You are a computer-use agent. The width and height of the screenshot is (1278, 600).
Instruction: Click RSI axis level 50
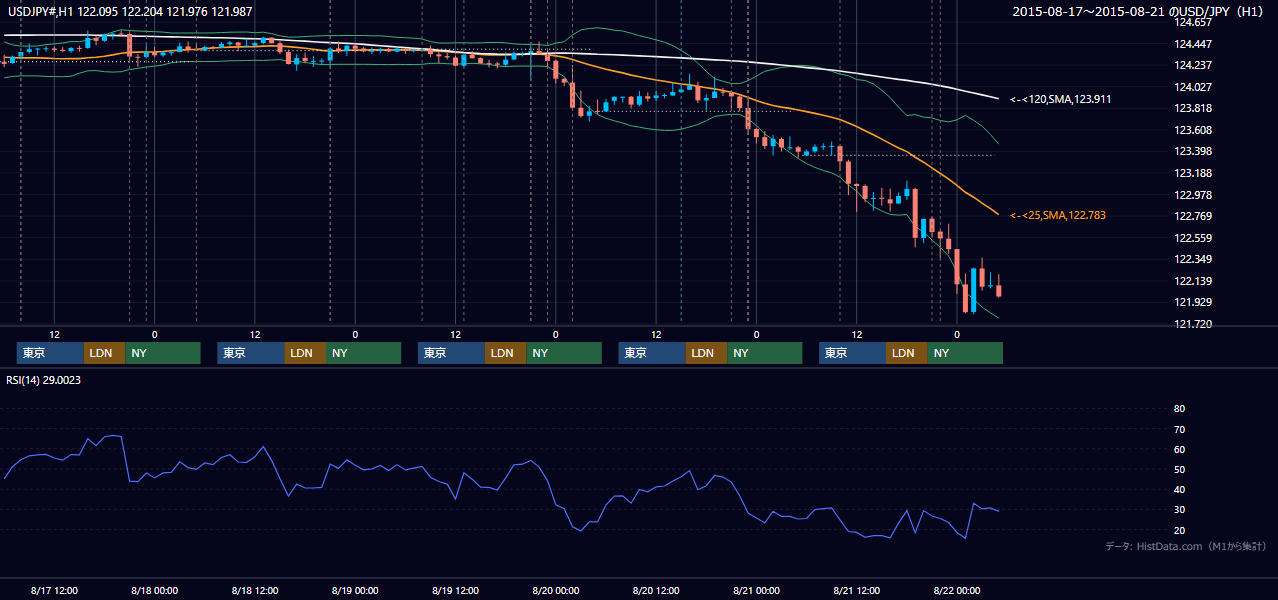(x=1179, y=469)
